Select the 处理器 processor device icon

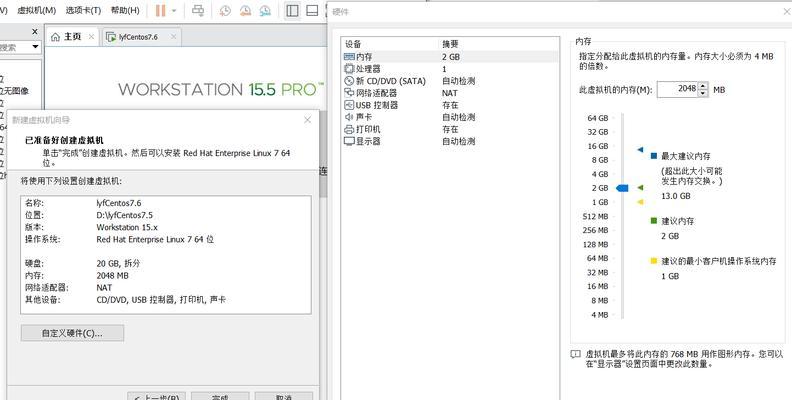point(349,69)
